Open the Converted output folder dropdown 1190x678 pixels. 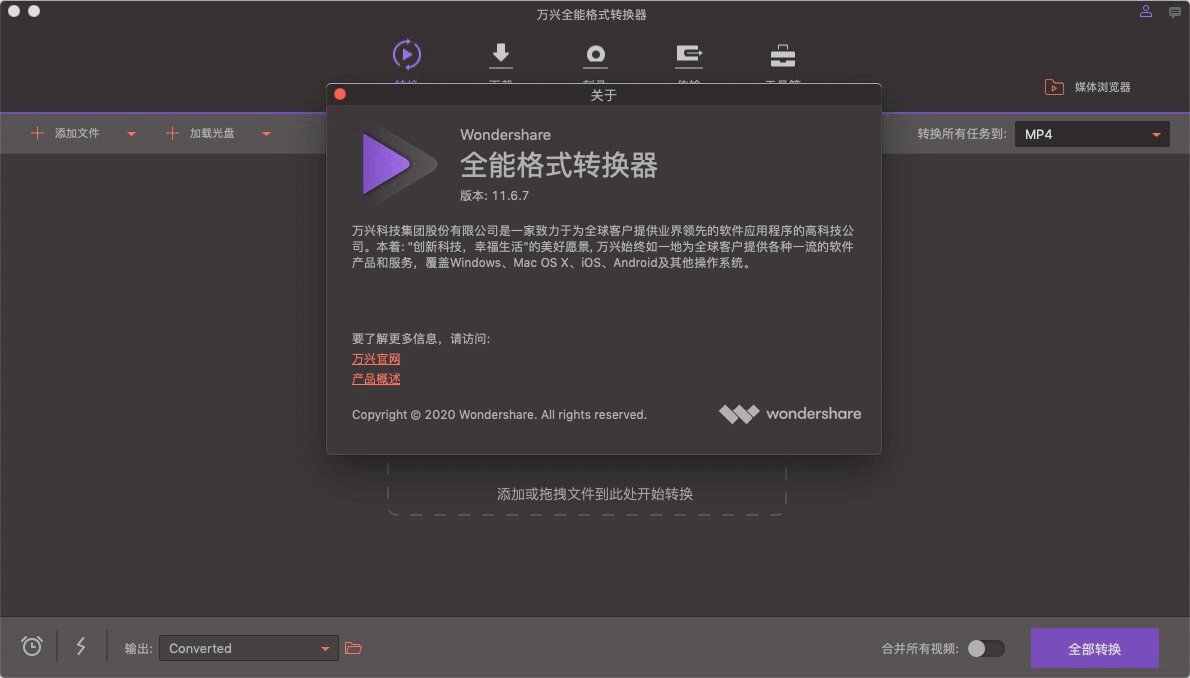[248, 648]
